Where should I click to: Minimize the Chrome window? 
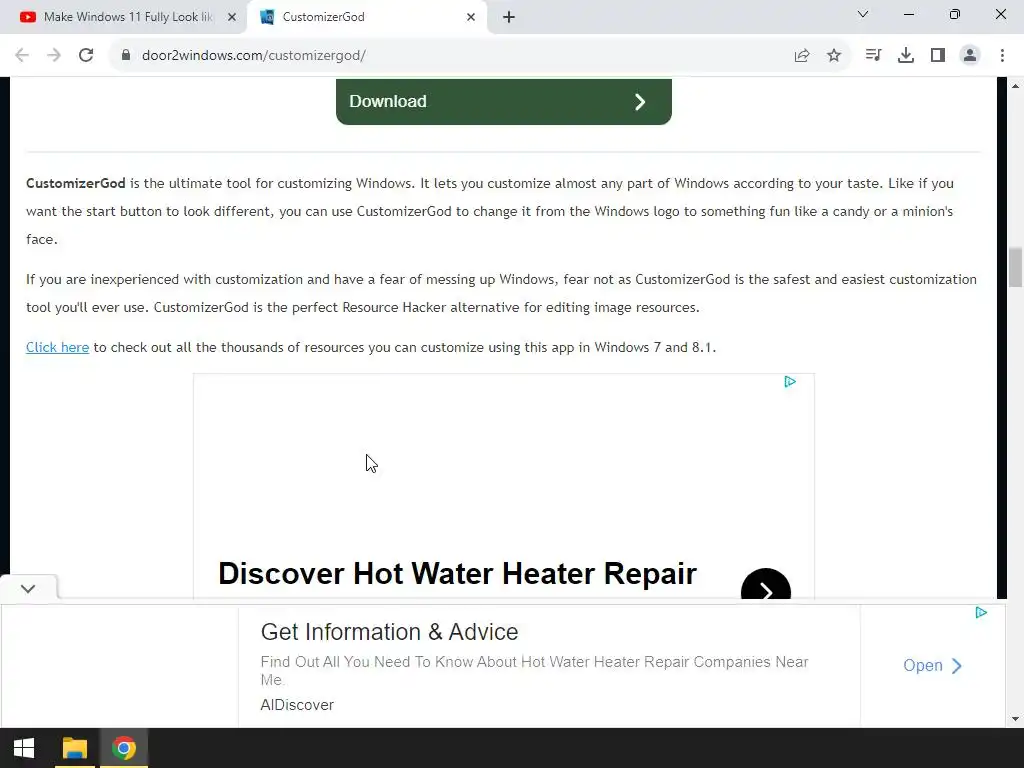click(x=909, y=14)
